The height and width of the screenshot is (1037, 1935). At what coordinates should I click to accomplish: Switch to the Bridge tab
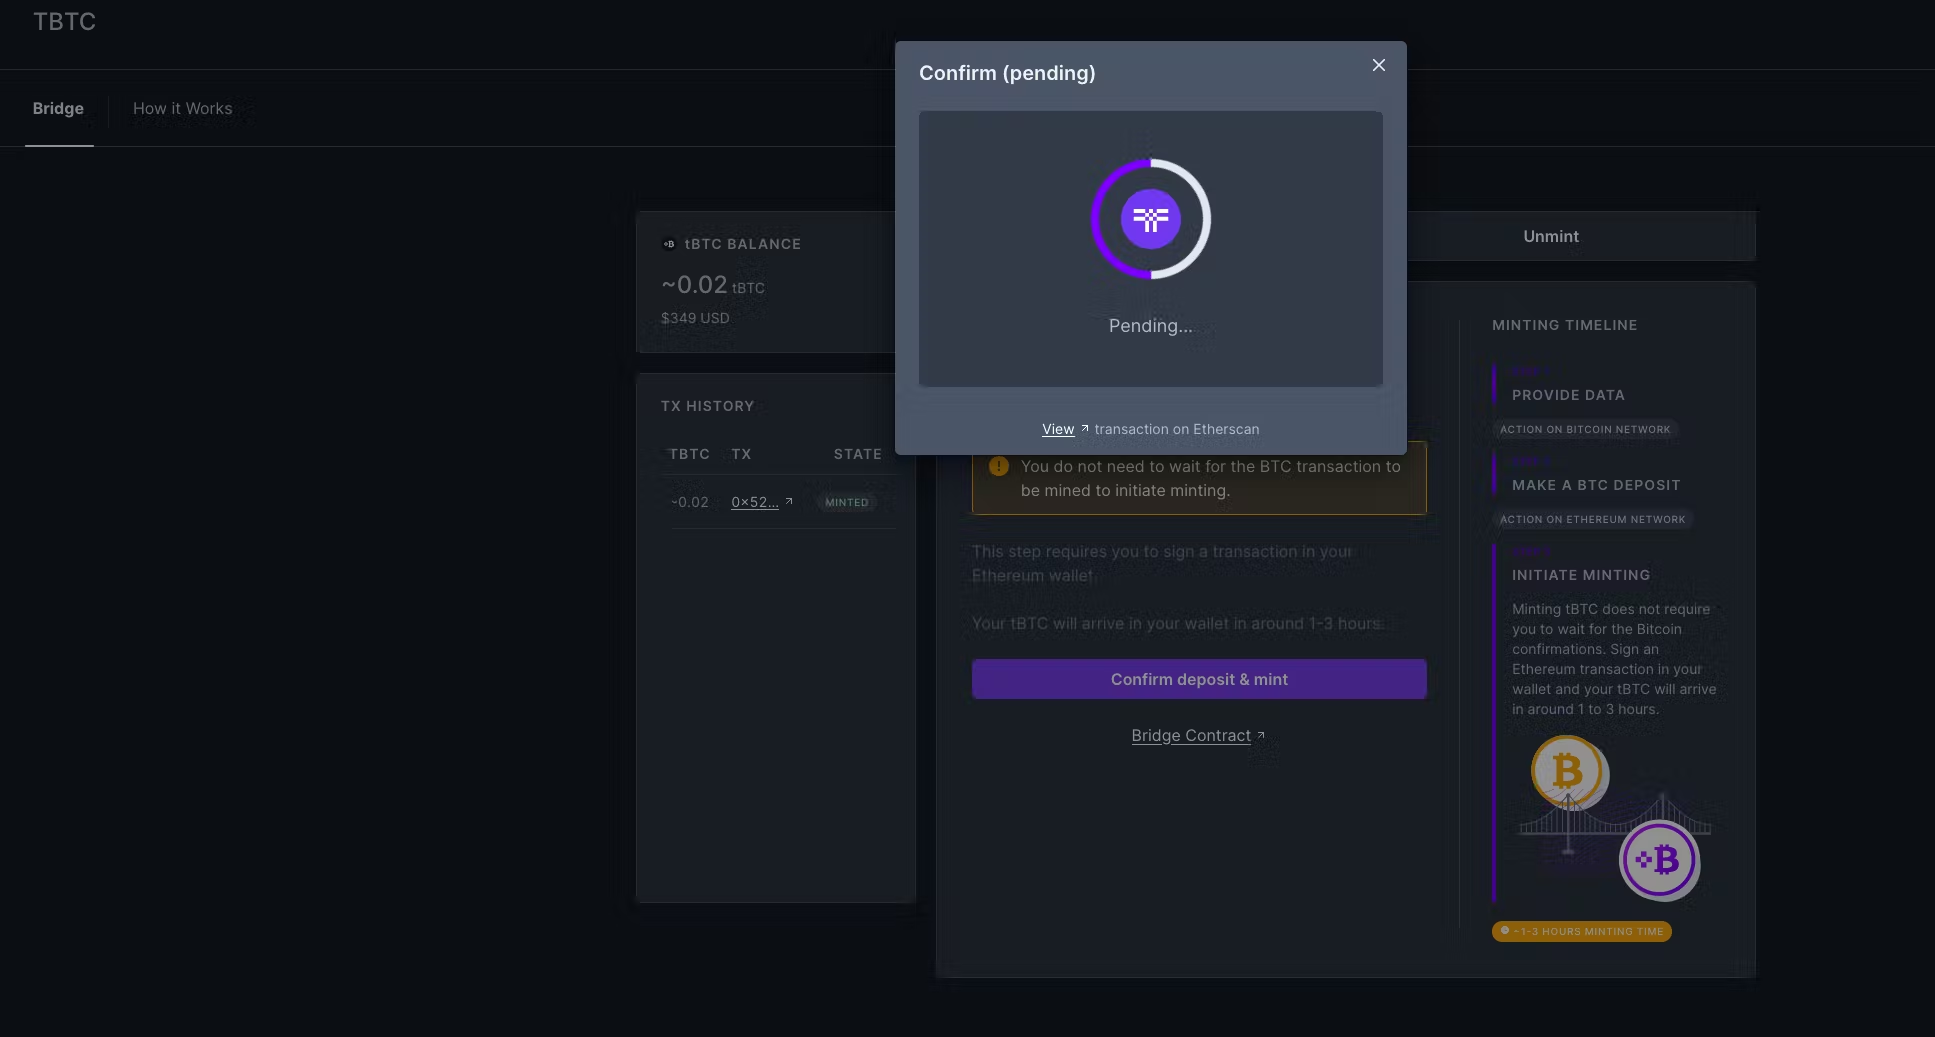tap(58, 108)
